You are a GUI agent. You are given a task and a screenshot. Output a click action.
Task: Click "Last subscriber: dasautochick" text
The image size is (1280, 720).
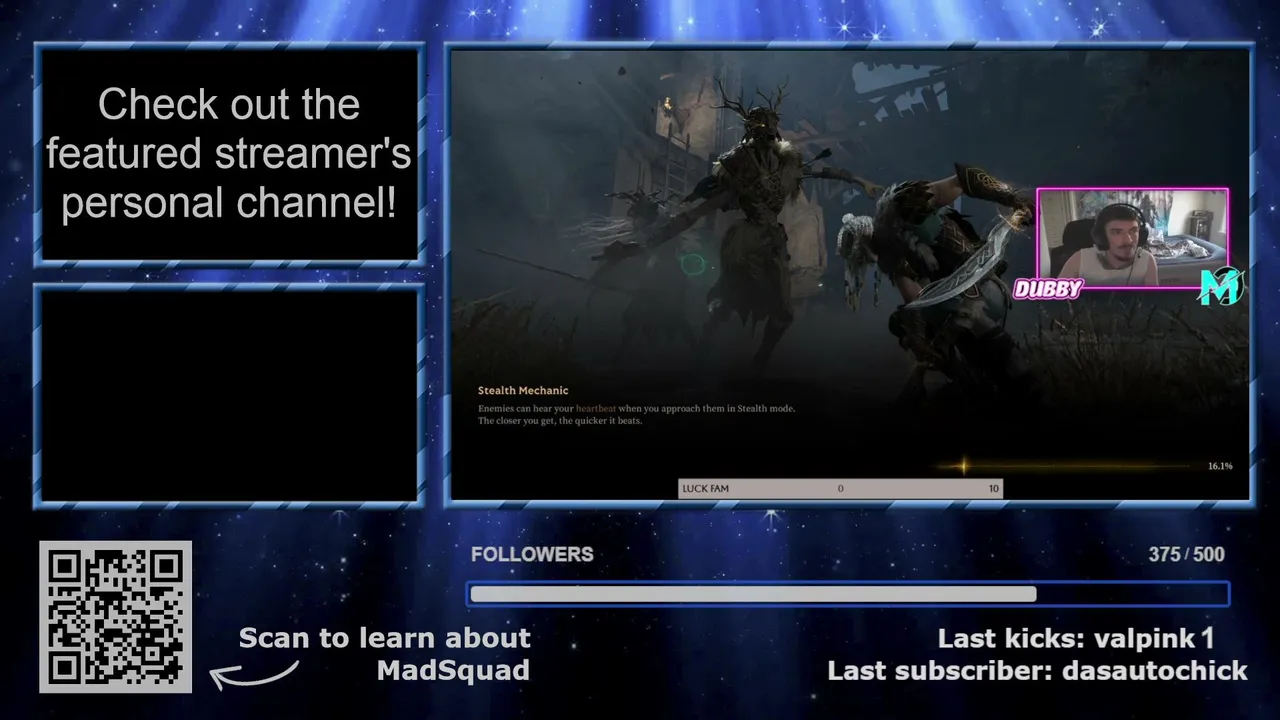click(1037, 670)
